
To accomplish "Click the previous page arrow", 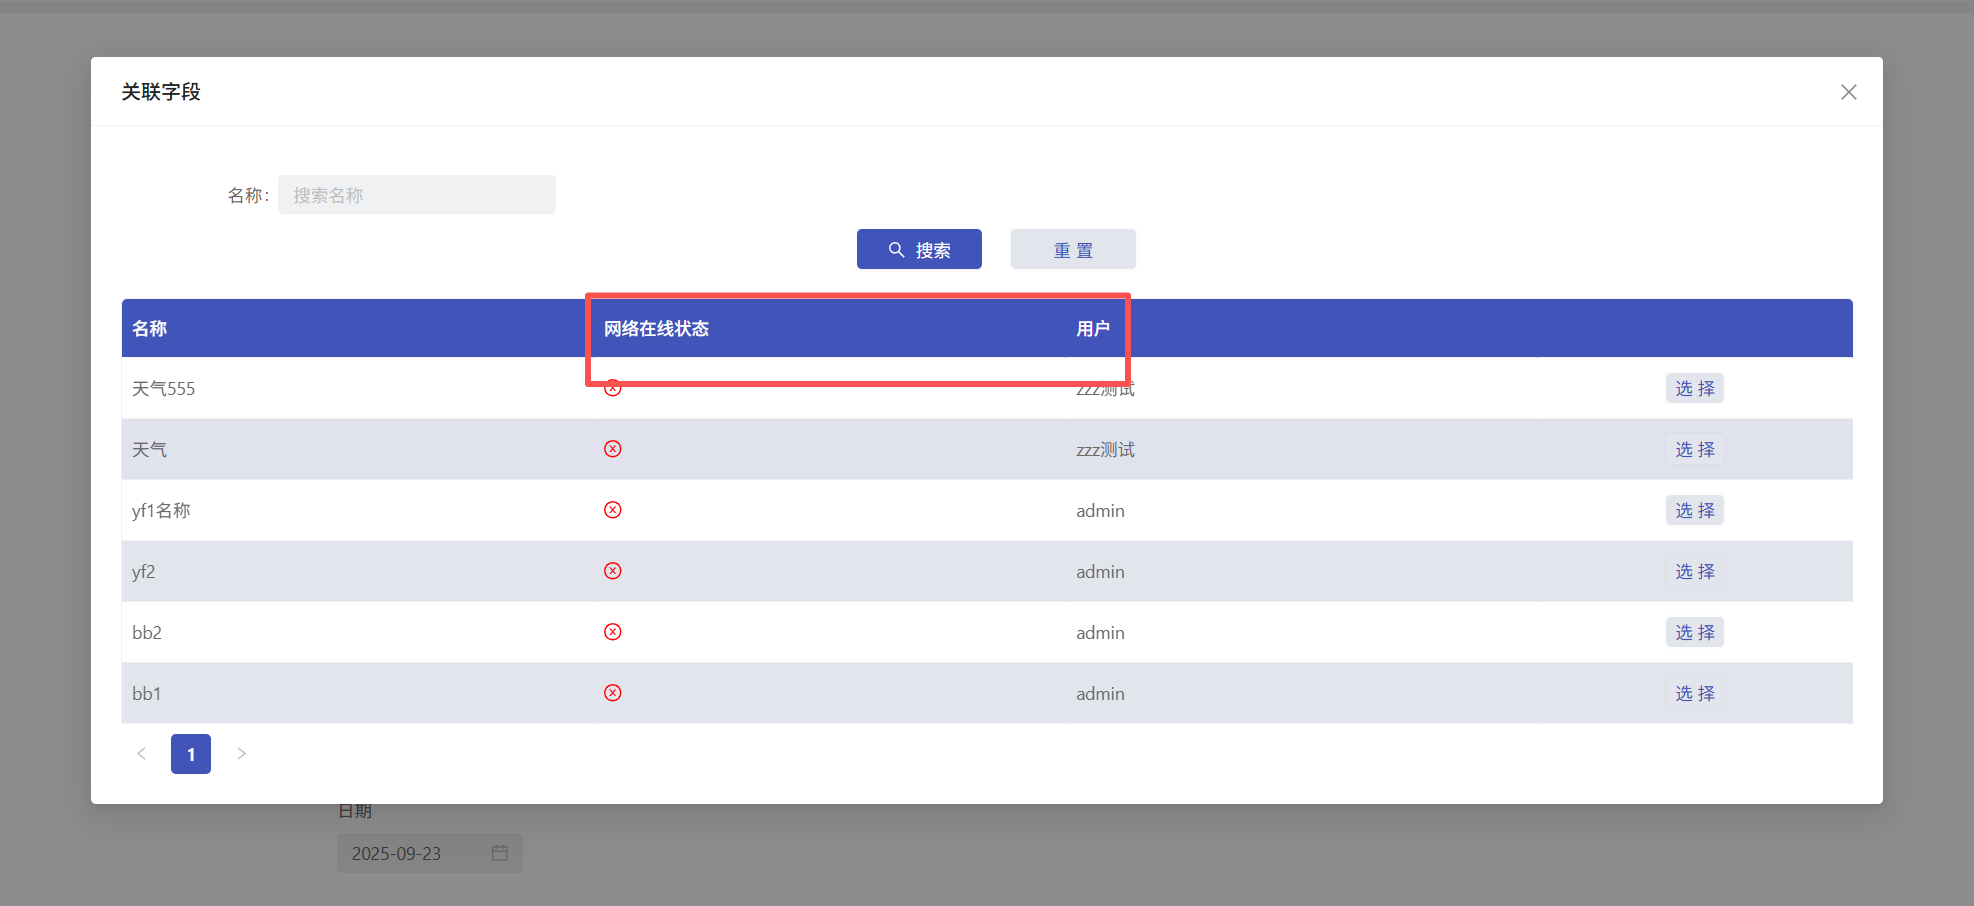I will [141, 754].
